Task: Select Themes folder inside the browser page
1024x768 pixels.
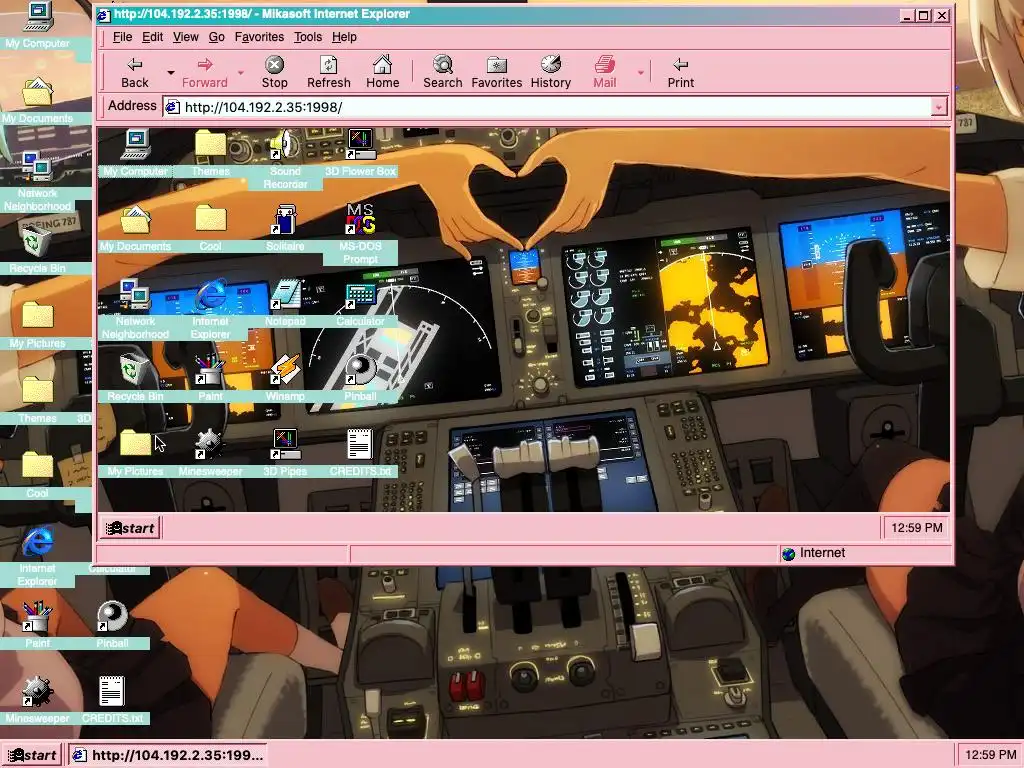Action: tap(210, 153)
